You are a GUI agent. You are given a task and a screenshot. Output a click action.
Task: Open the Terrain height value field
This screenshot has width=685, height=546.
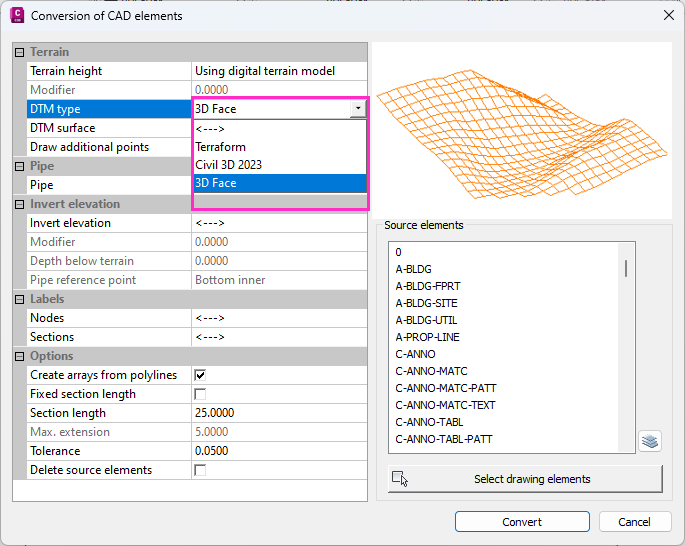click(x=279, y=71)
